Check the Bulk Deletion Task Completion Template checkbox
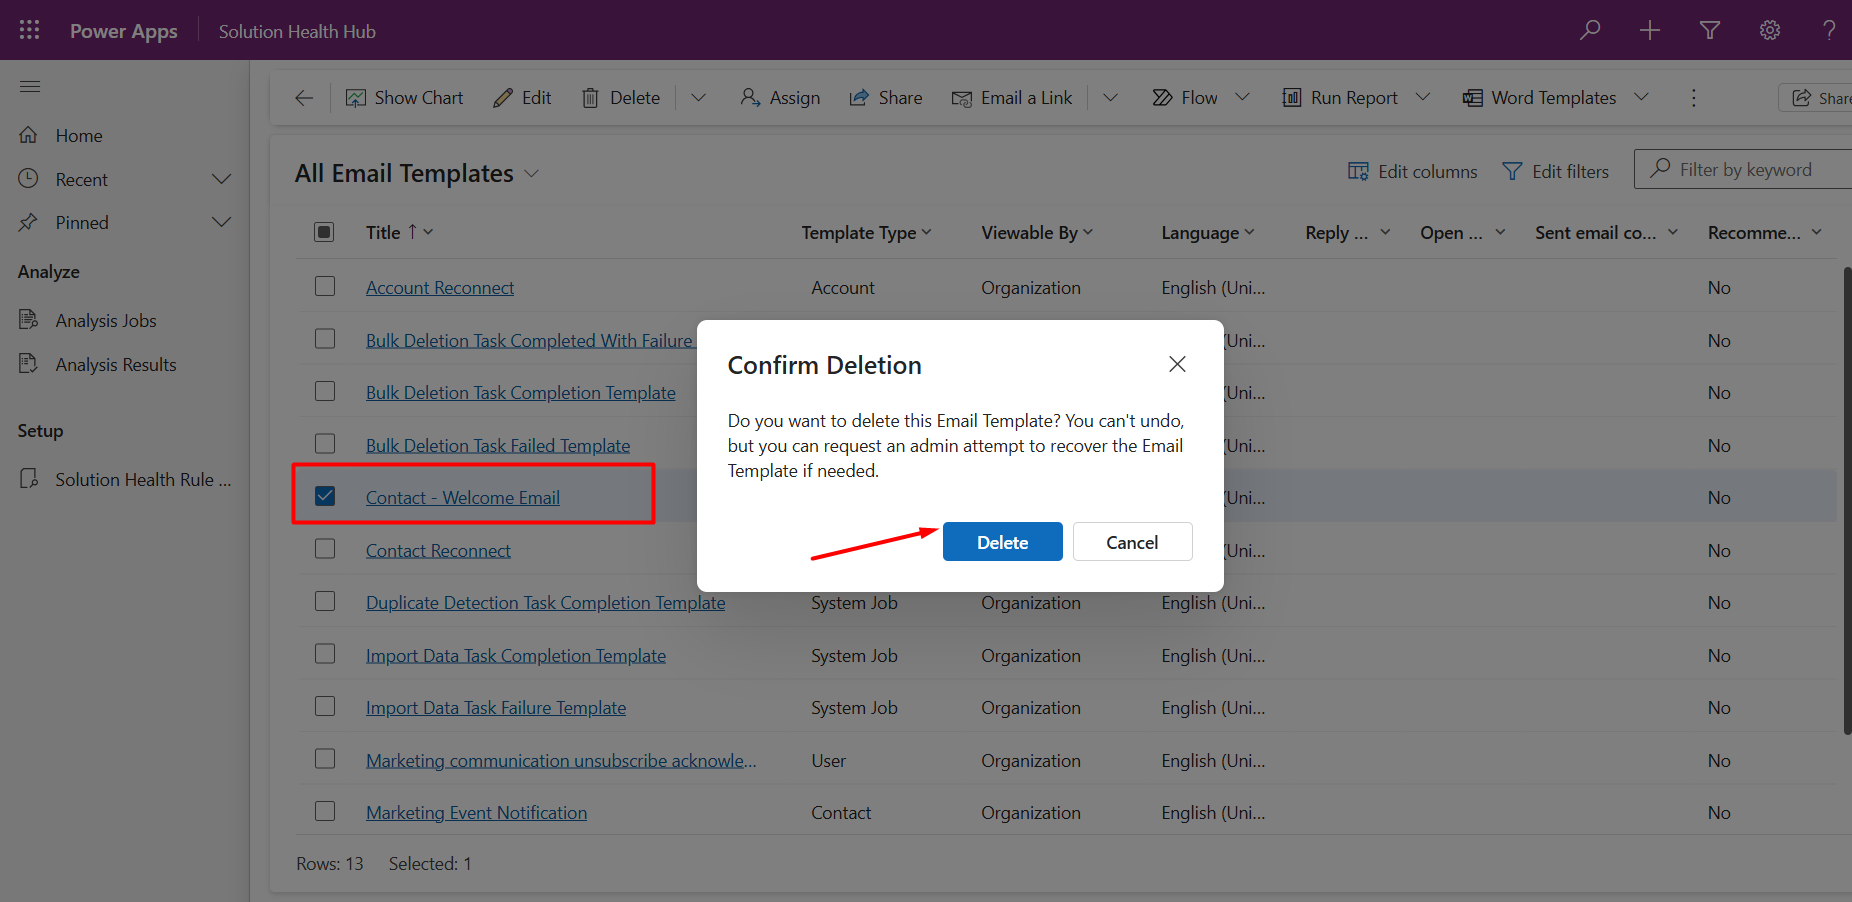 pyautogui.click(x=325, y=392)
